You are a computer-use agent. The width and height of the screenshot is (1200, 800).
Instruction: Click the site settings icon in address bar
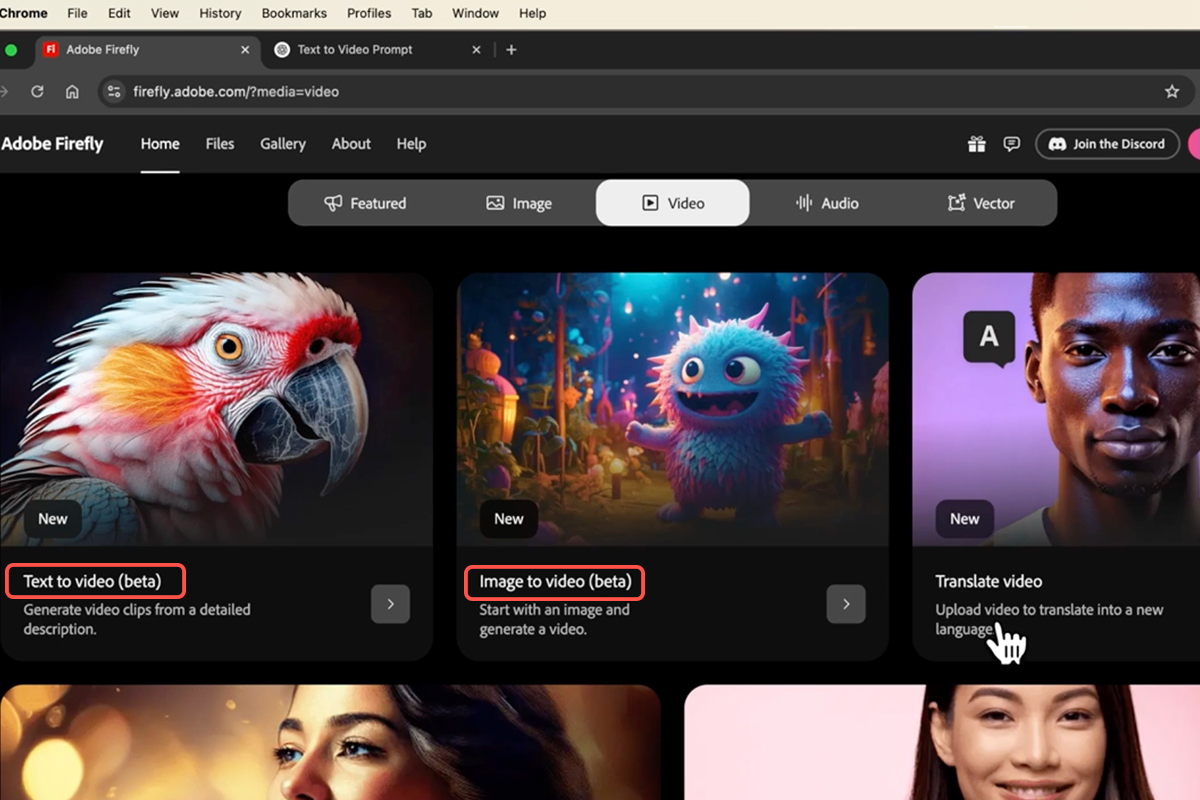click(x=115, y=91)
